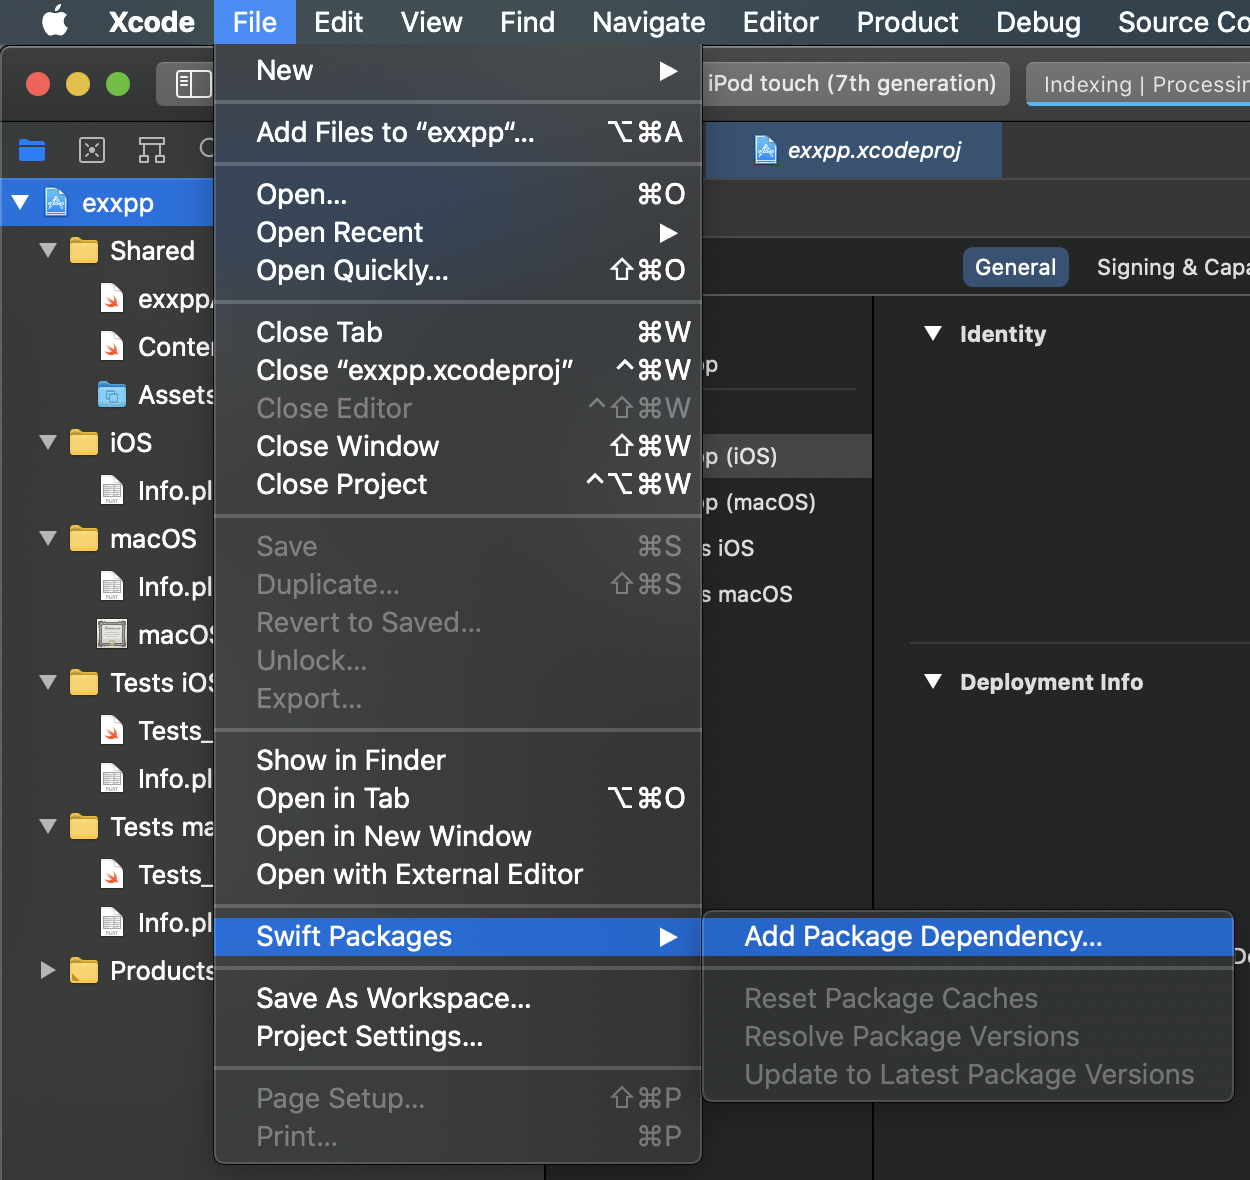Click the exxpp project file icon
This screenshot has height=1180, width=1250.
coord(57,202)
